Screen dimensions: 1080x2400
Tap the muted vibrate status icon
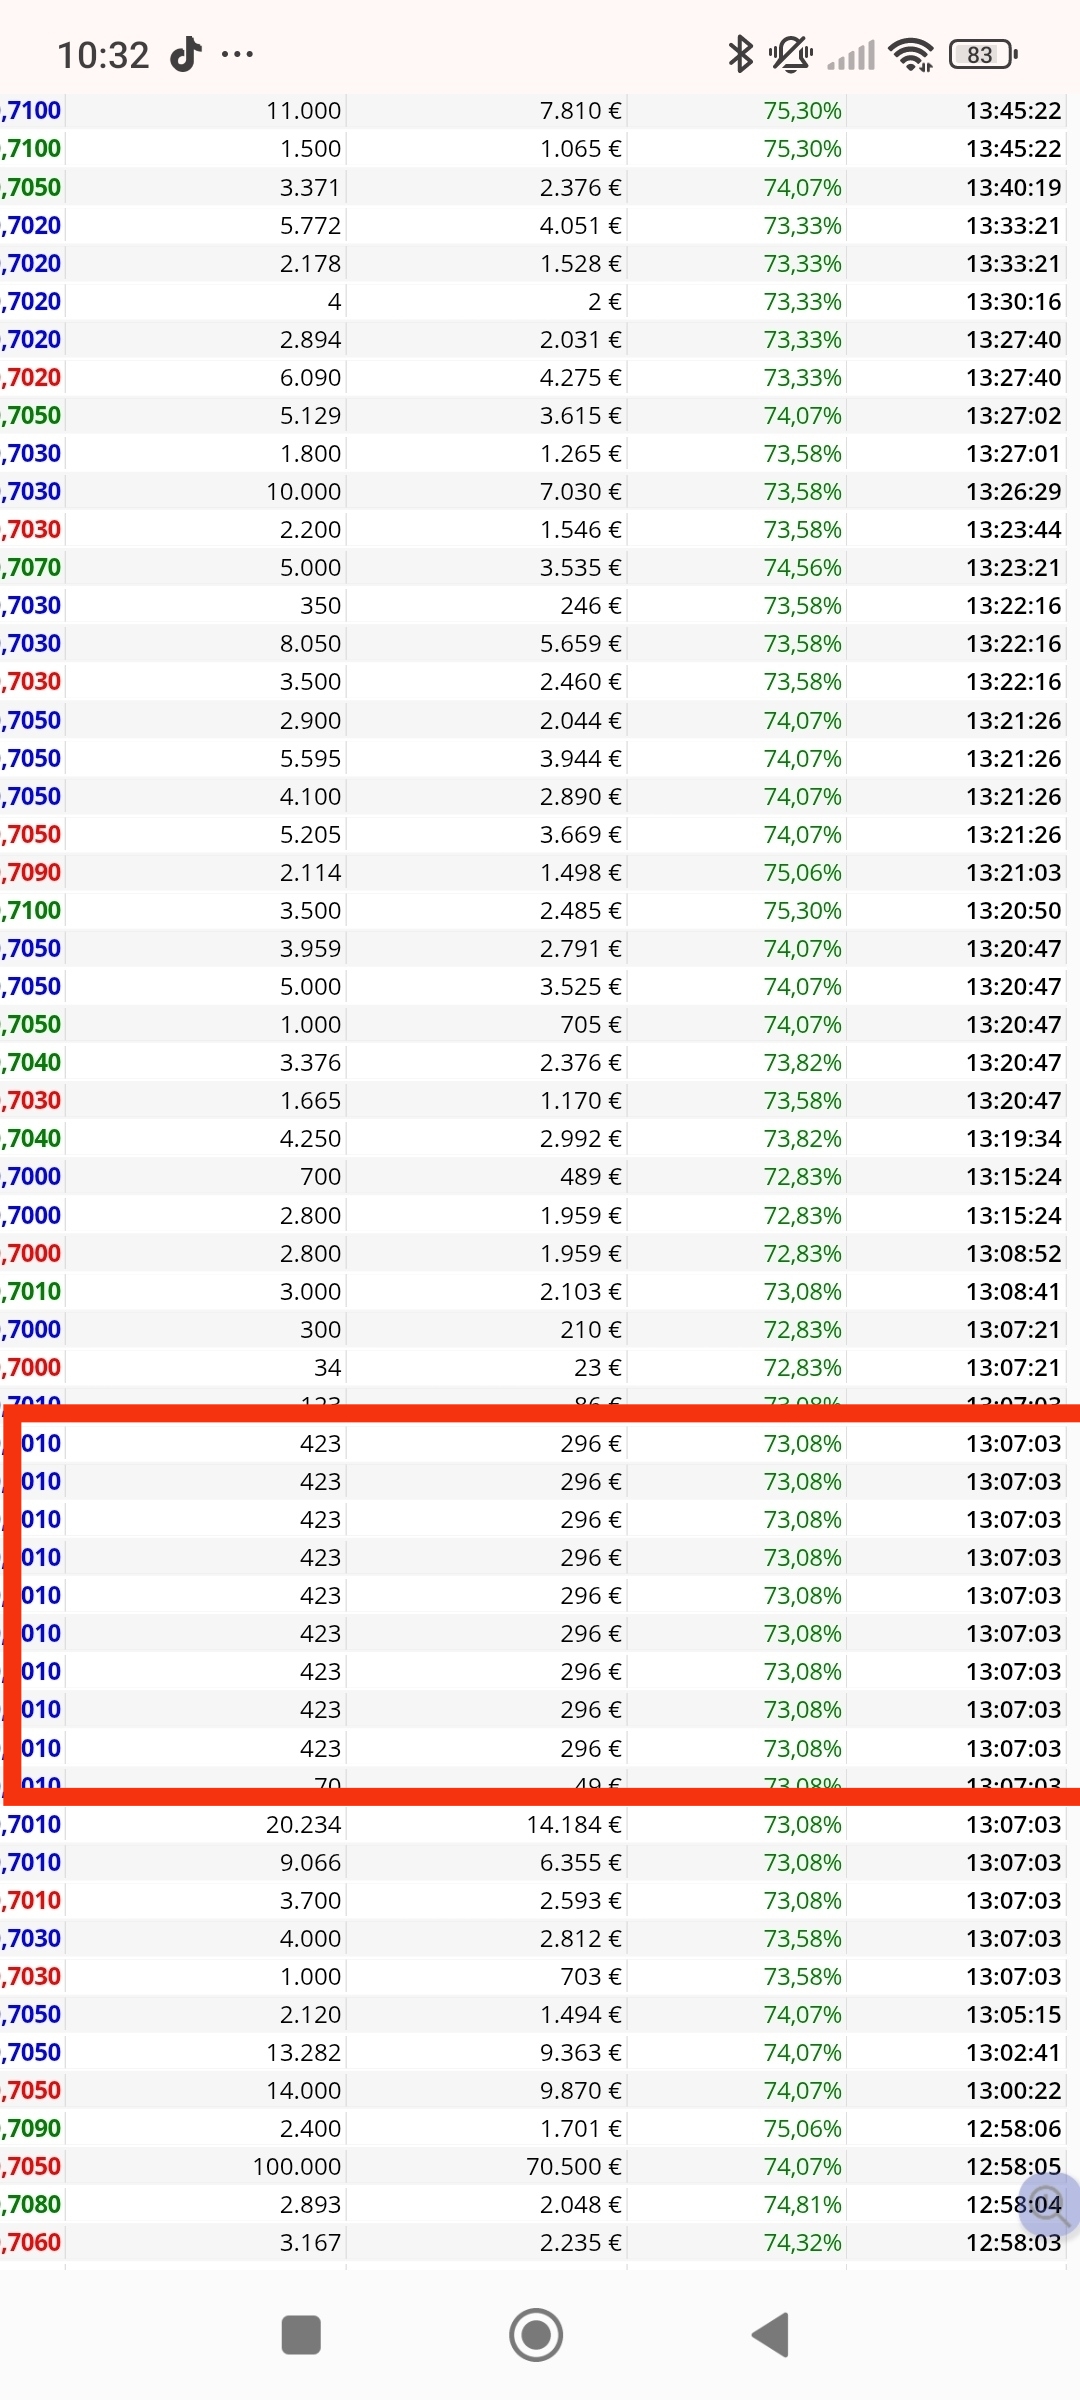click(790, 54)
